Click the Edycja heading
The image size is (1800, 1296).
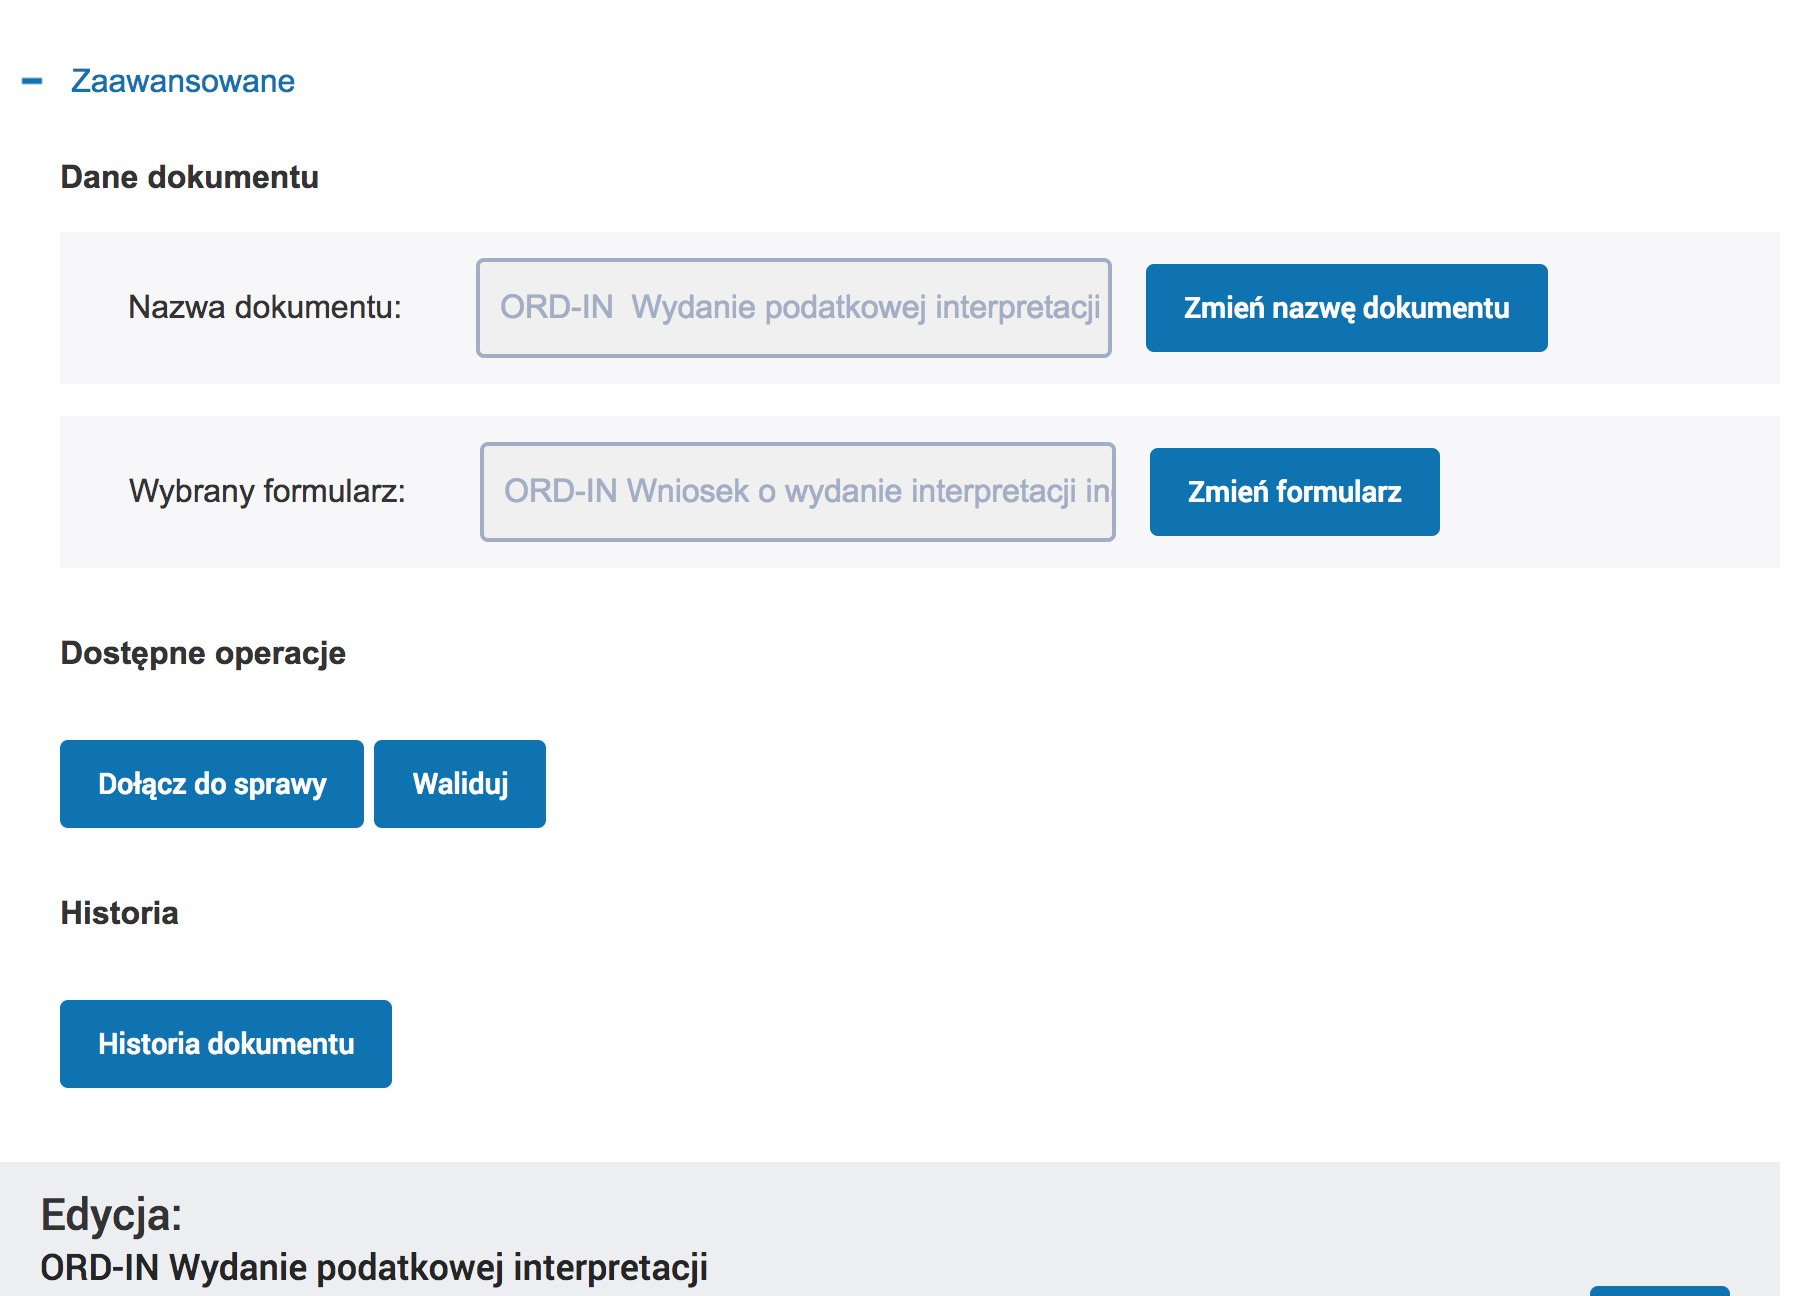tap(111, 1215)
